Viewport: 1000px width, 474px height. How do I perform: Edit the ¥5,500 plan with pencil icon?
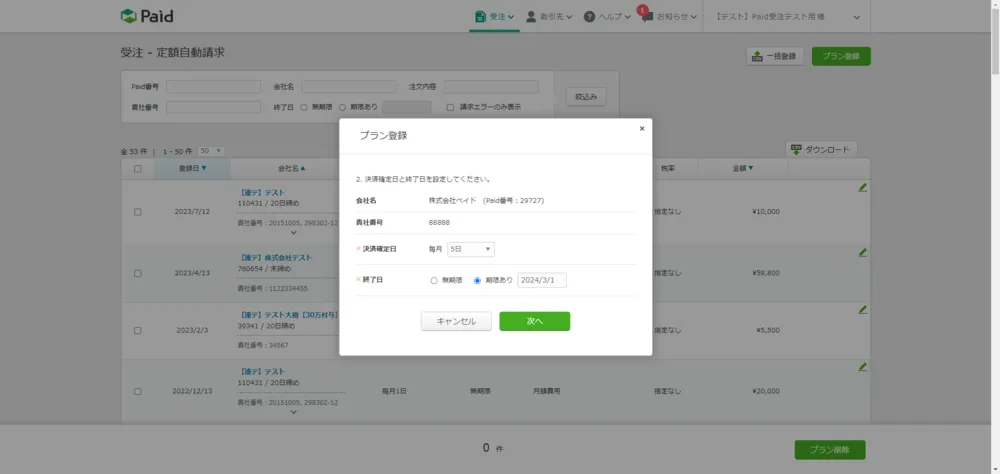point(862,309)
